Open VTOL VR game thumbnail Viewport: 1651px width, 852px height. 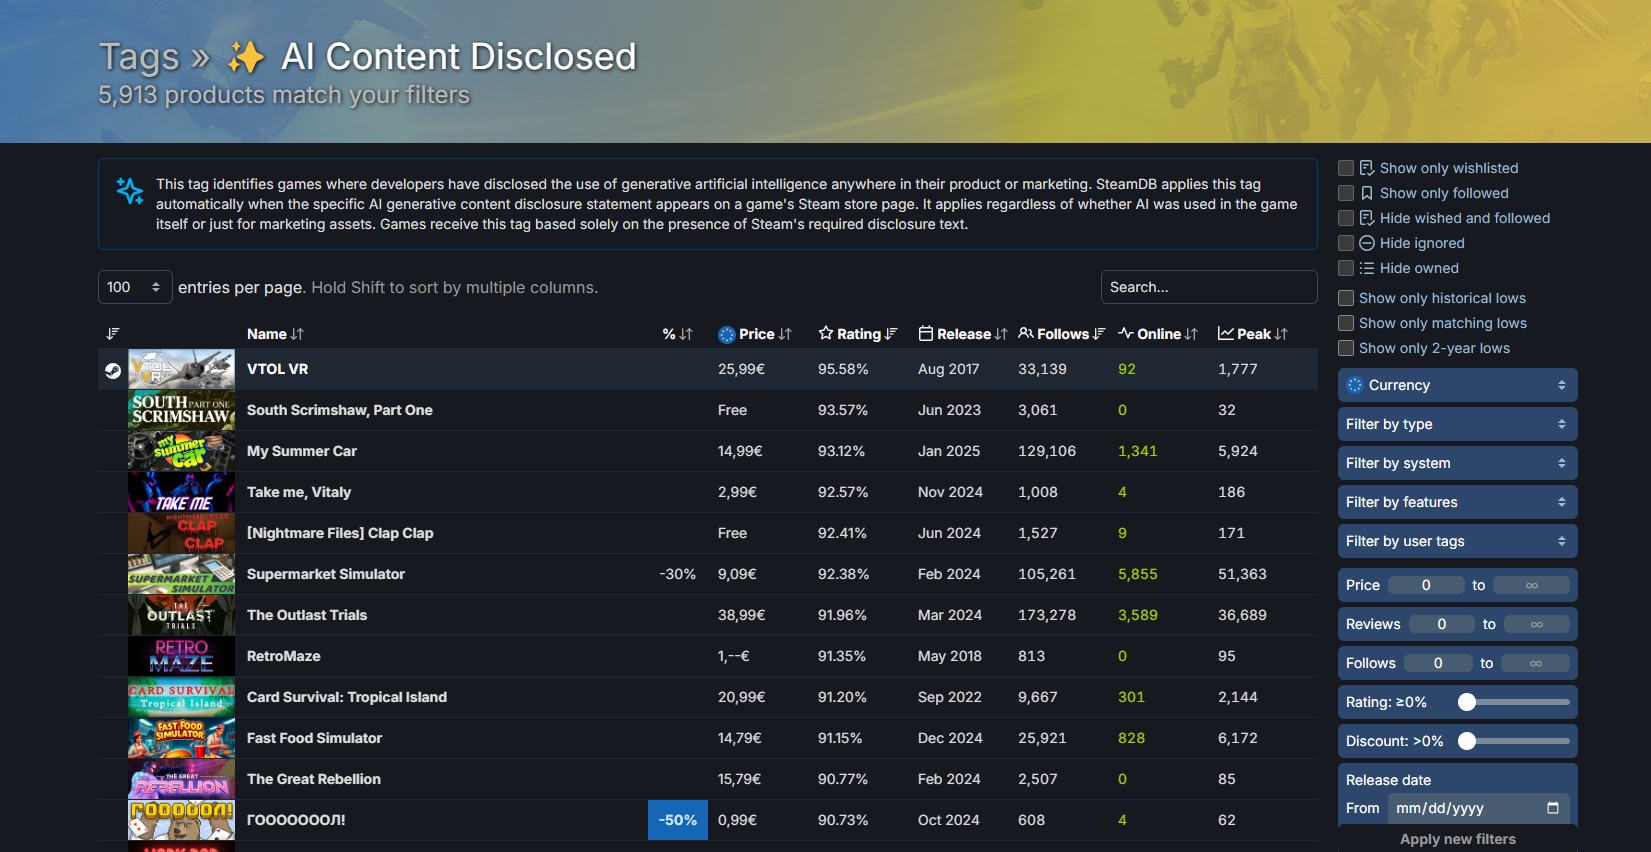tap(181, 369)
